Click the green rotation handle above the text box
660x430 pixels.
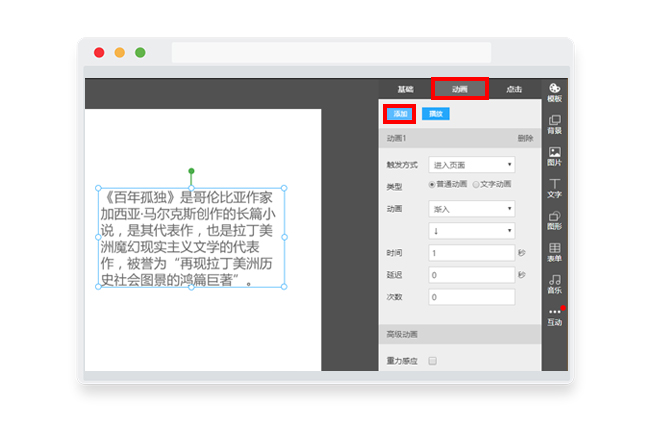click(x=191, y=171)
